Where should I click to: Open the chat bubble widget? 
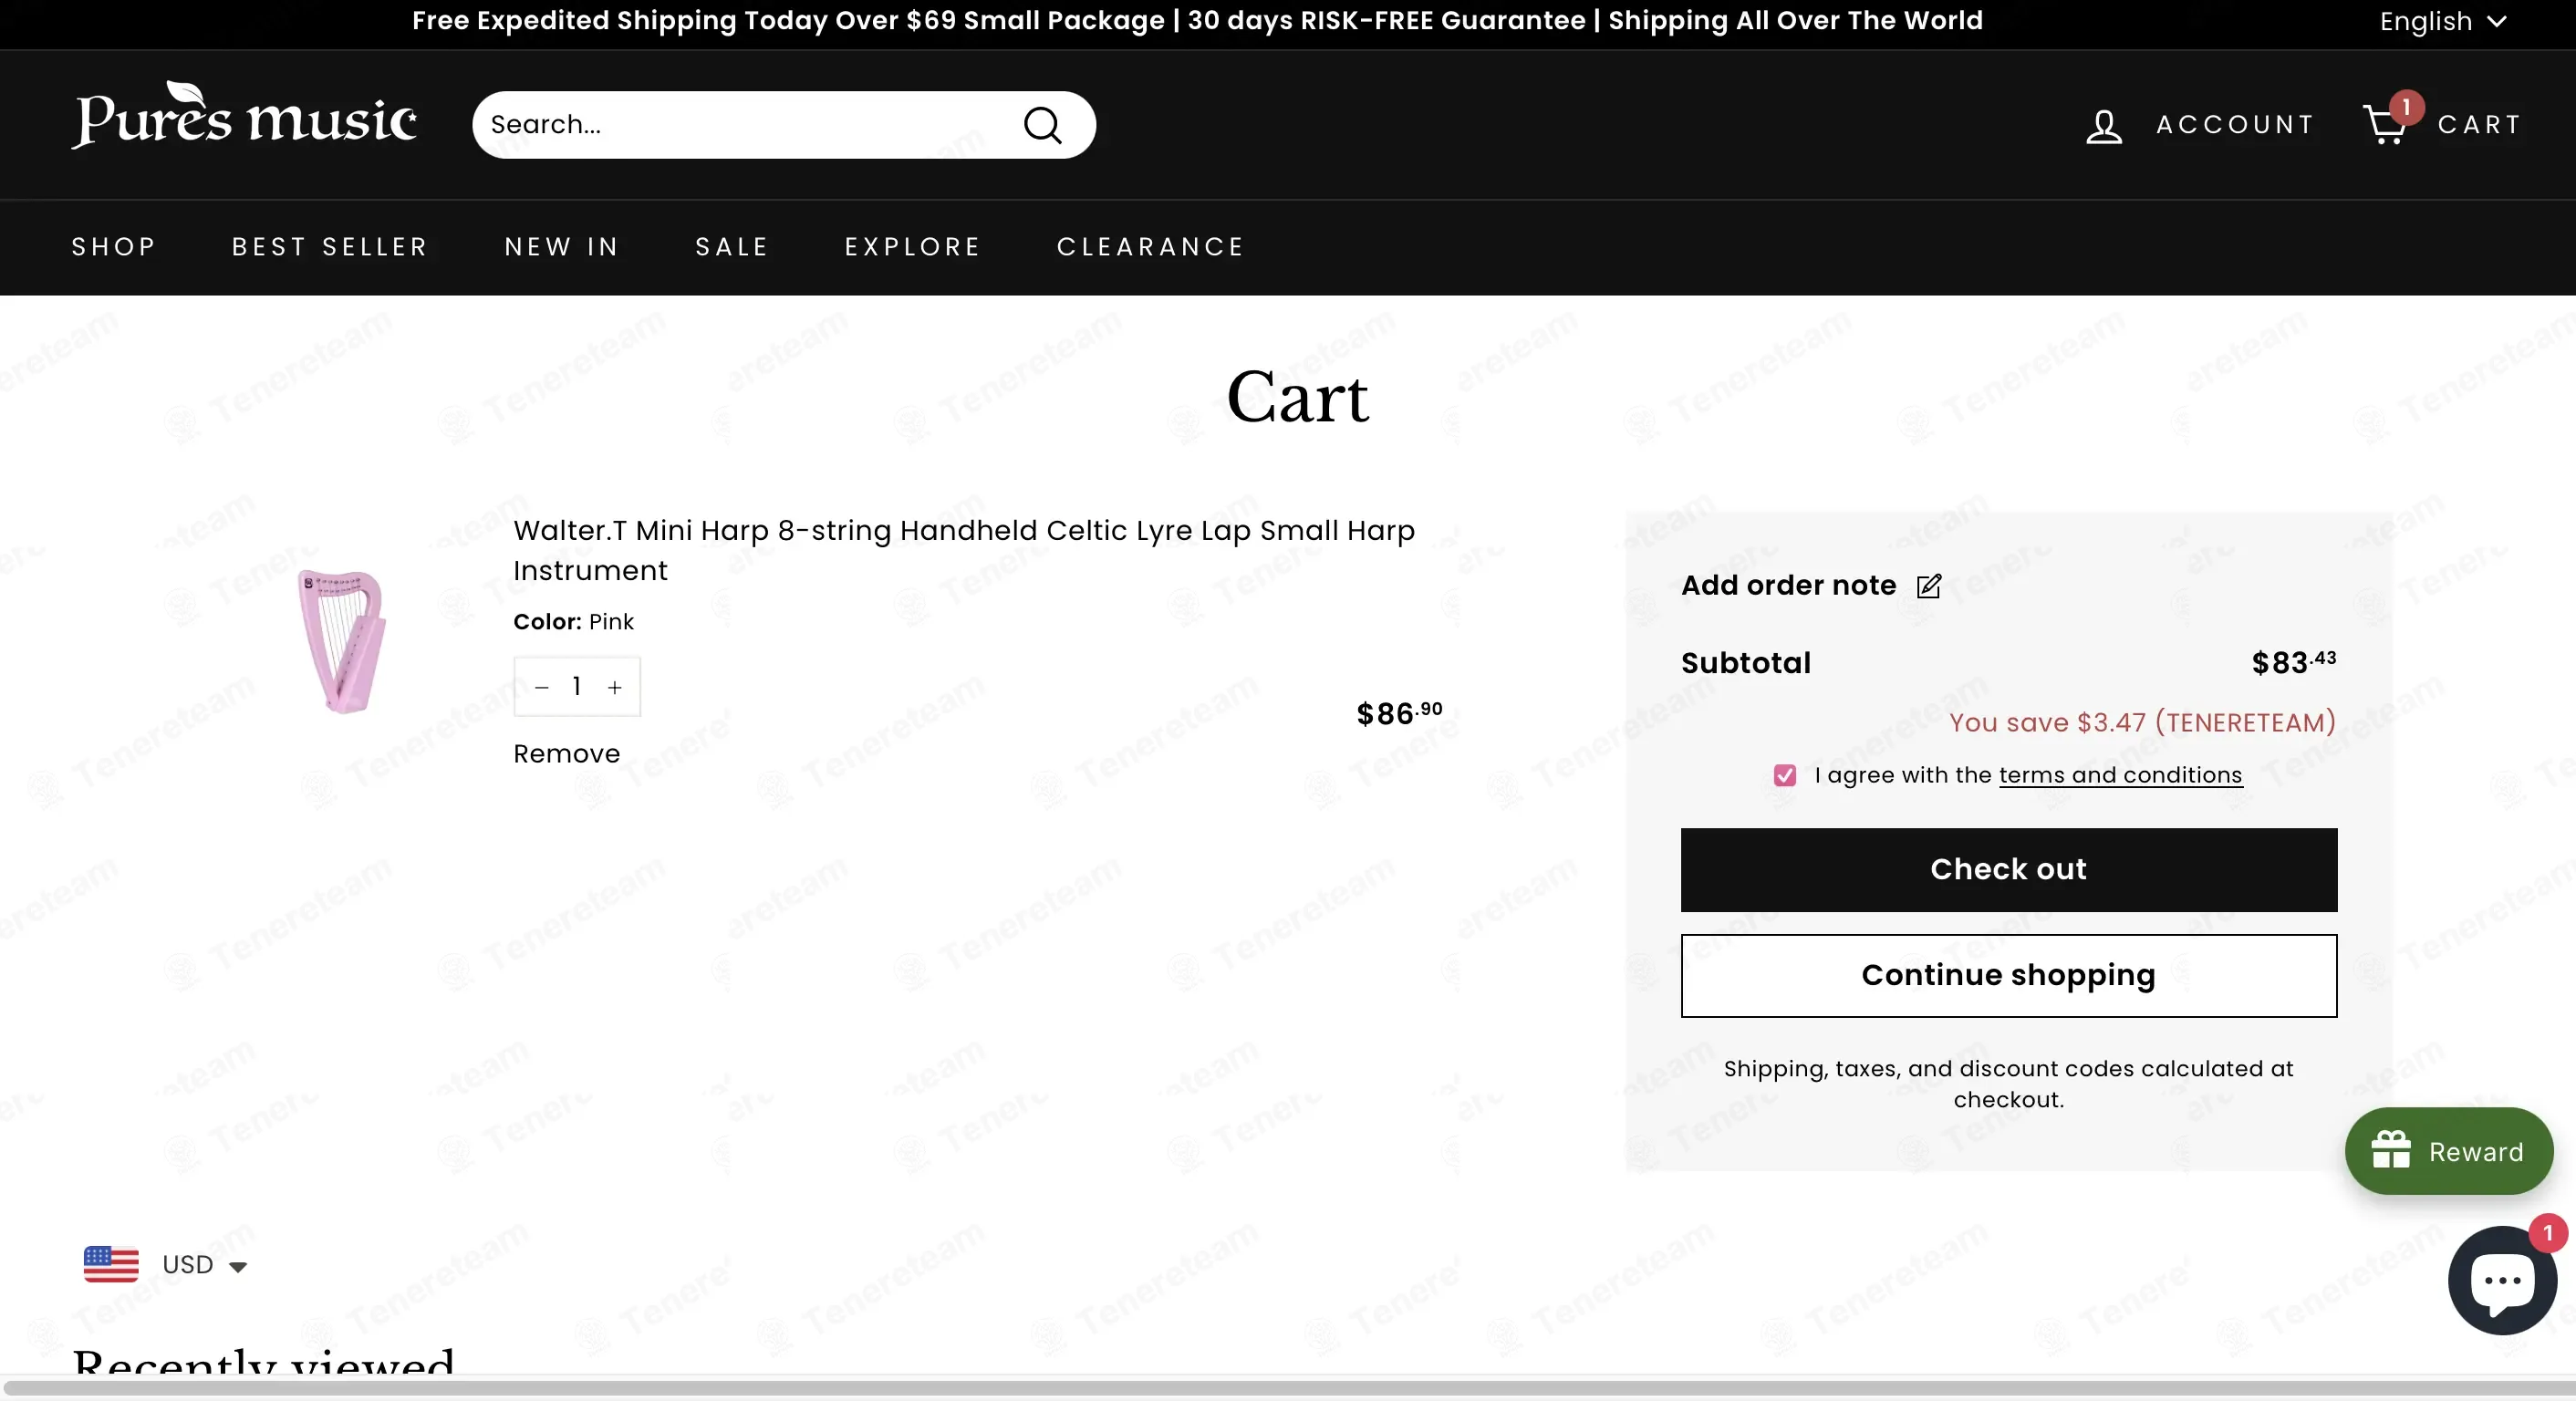[2502, 1281]
